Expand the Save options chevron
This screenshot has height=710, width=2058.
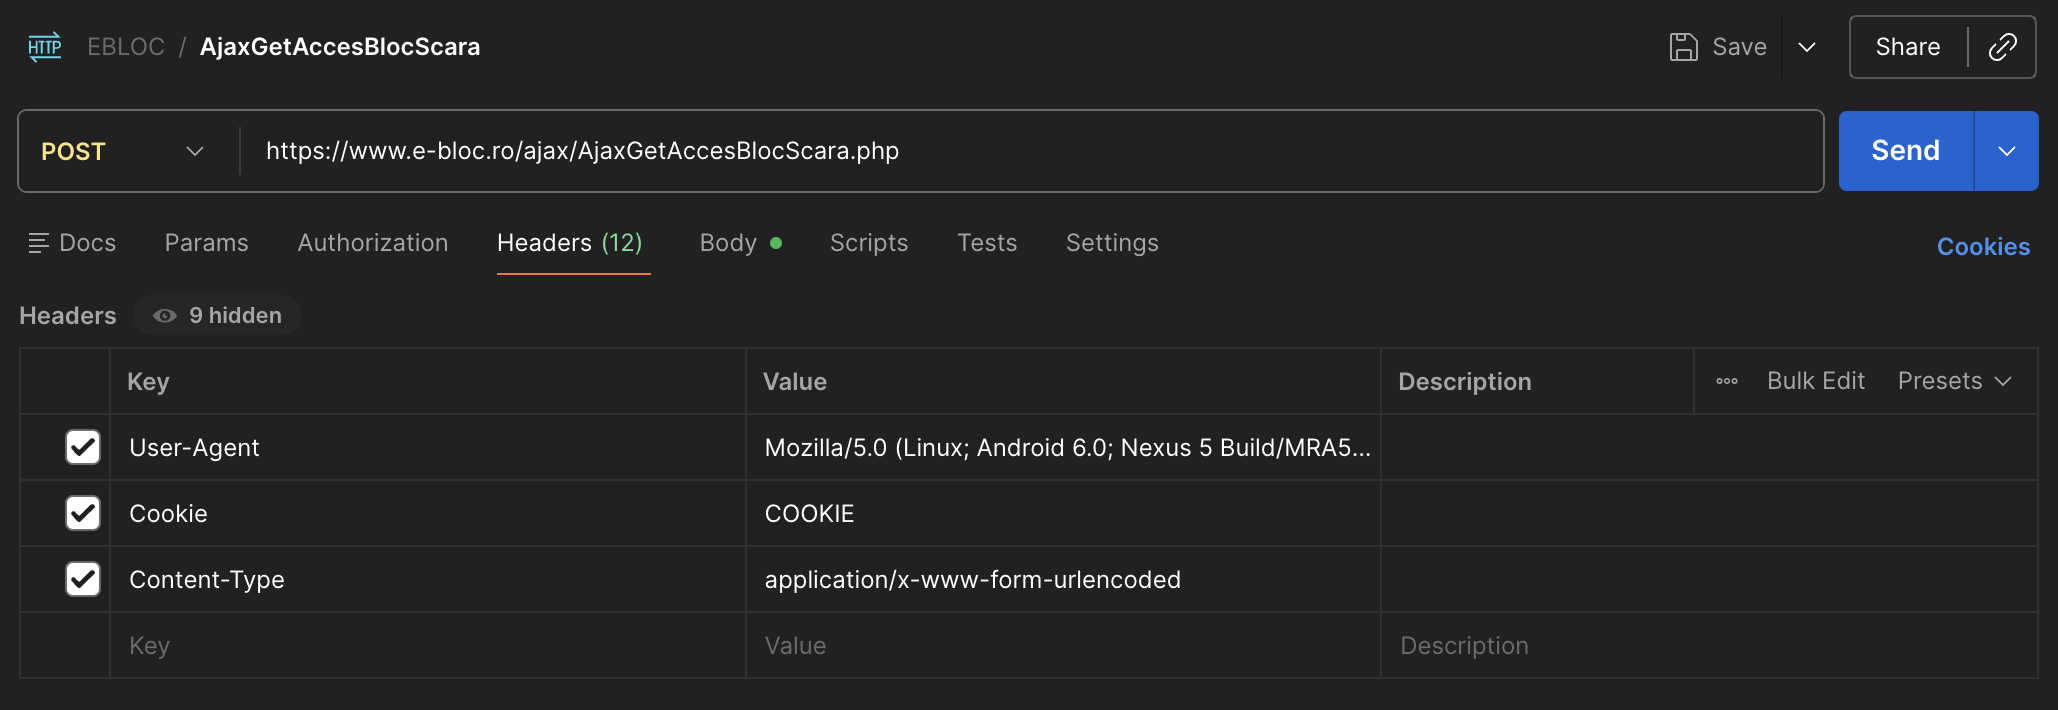1806,47
